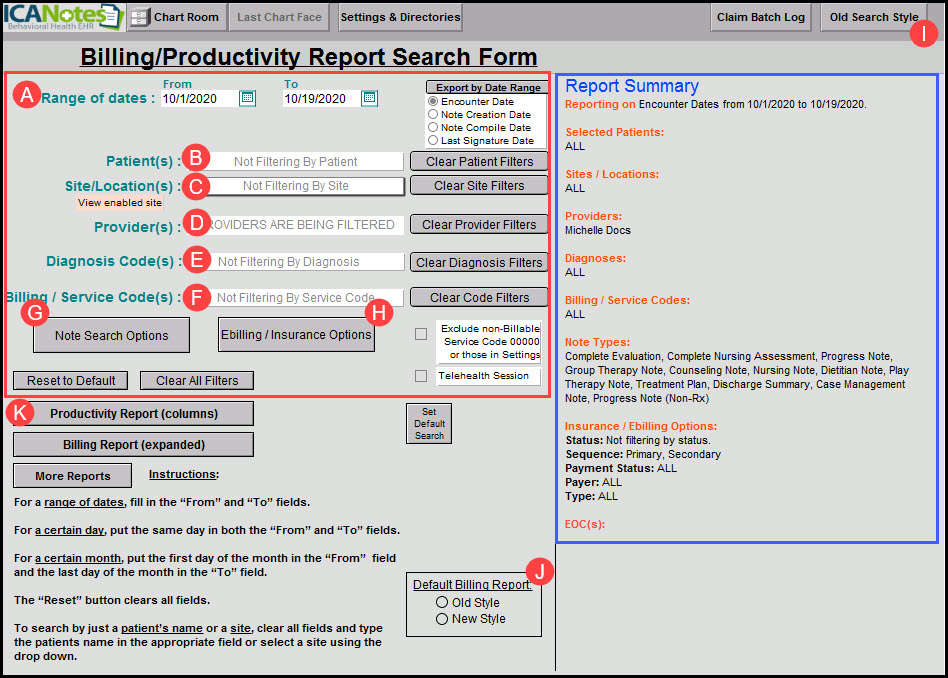Click the View enabled site link
The height and width of the screenshot is (678, 948).
119,203
